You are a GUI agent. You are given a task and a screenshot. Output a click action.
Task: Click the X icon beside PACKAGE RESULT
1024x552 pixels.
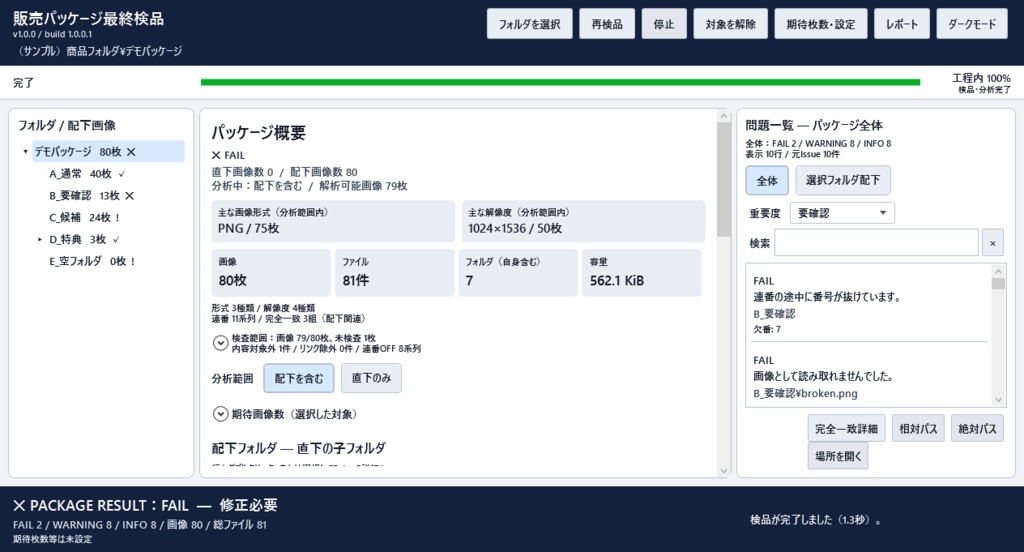pyautogui.click(x=19, y=506)
